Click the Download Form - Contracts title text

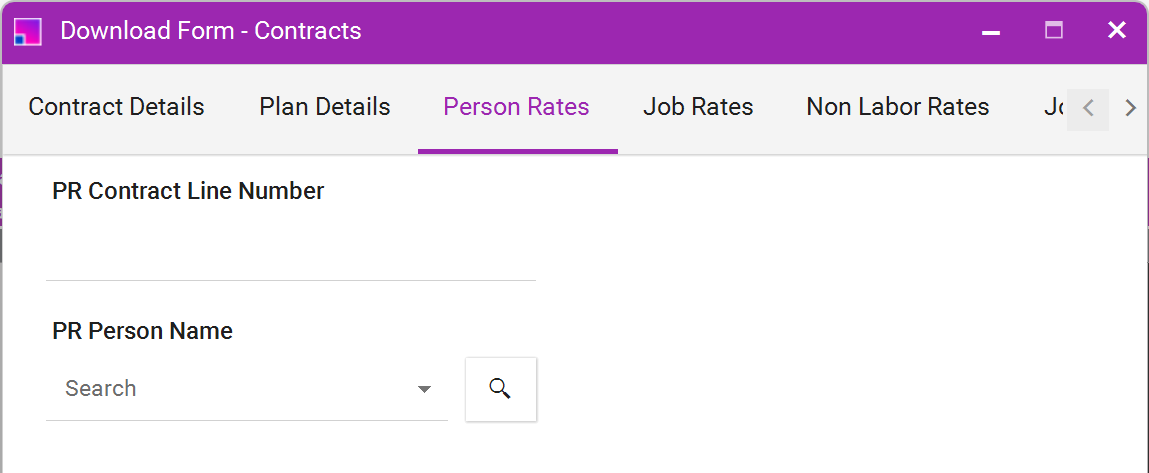coord(211,32)
